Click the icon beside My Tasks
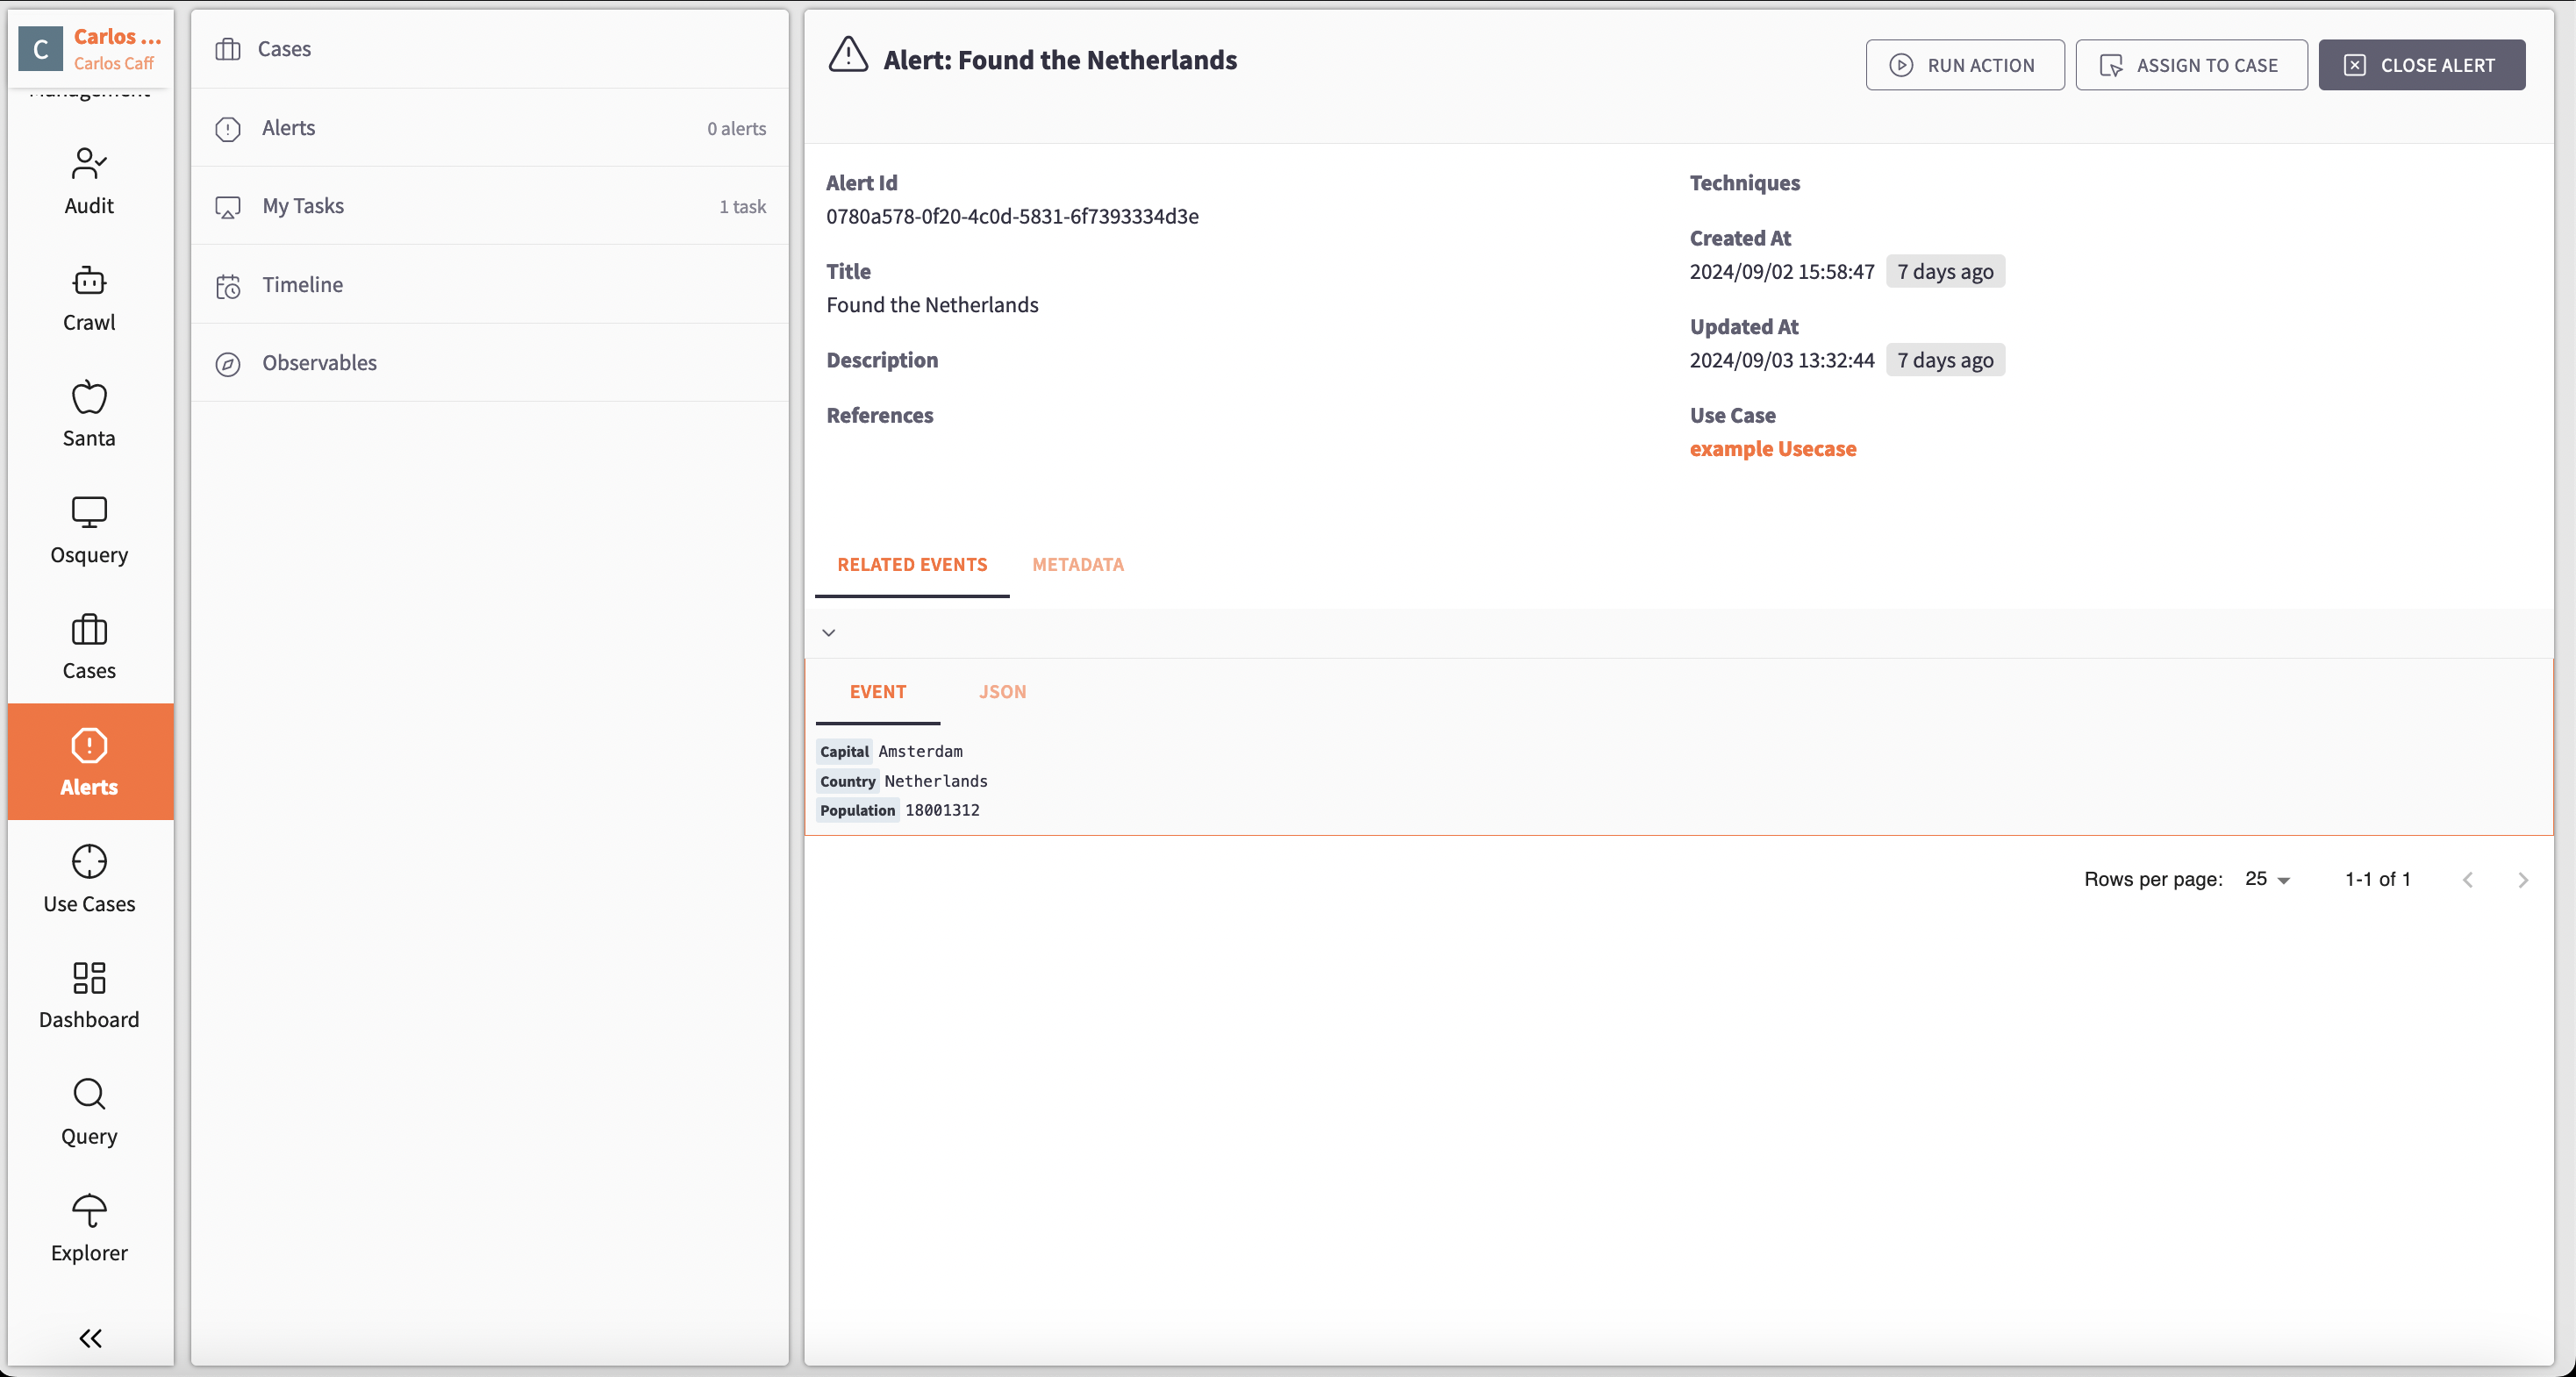Image resolution: width=2576 pixels, height=1377 pixels. pyautogui.click(x=228, y=207)
